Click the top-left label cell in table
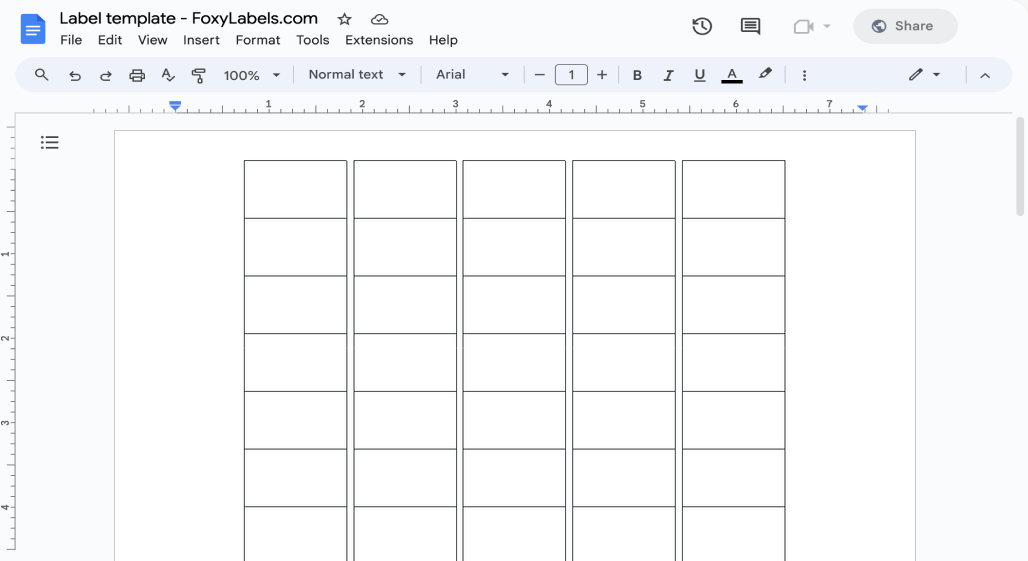This screenshot has width=1028, height=561. coord(296,189)
